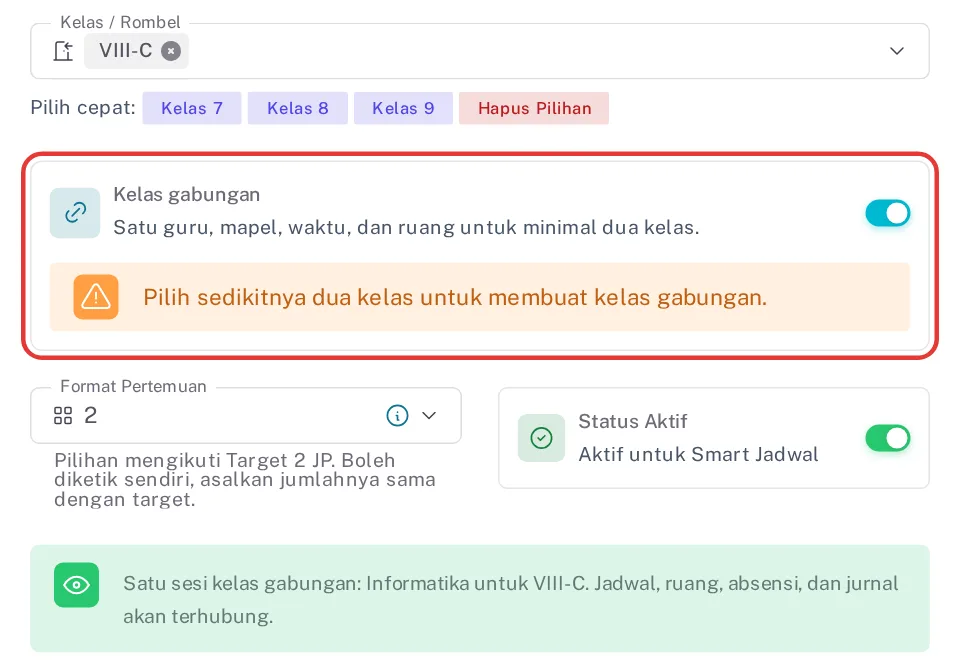
Task: Click the text 'Satu sesi kelas gabungan' summary
Action: pyautogui.click(x=511, y=600)
